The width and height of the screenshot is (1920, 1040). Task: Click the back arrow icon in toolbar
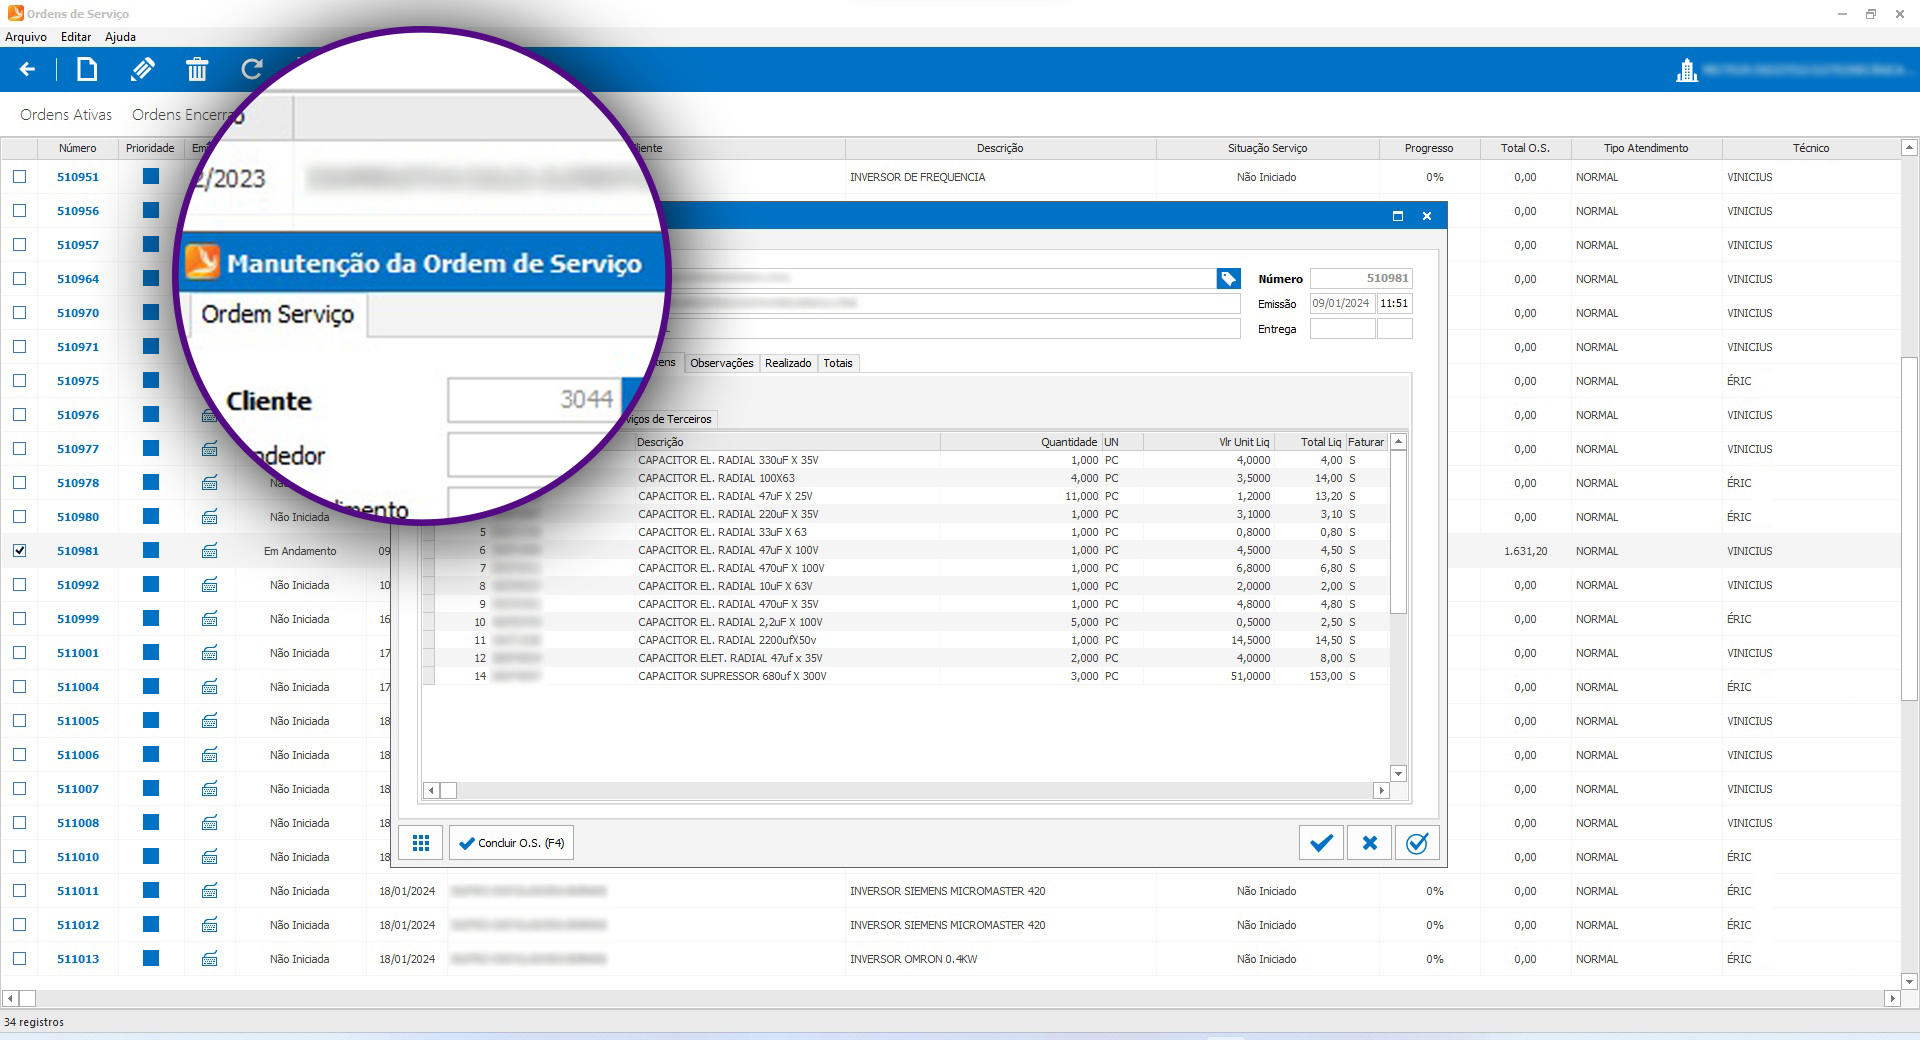27,69
